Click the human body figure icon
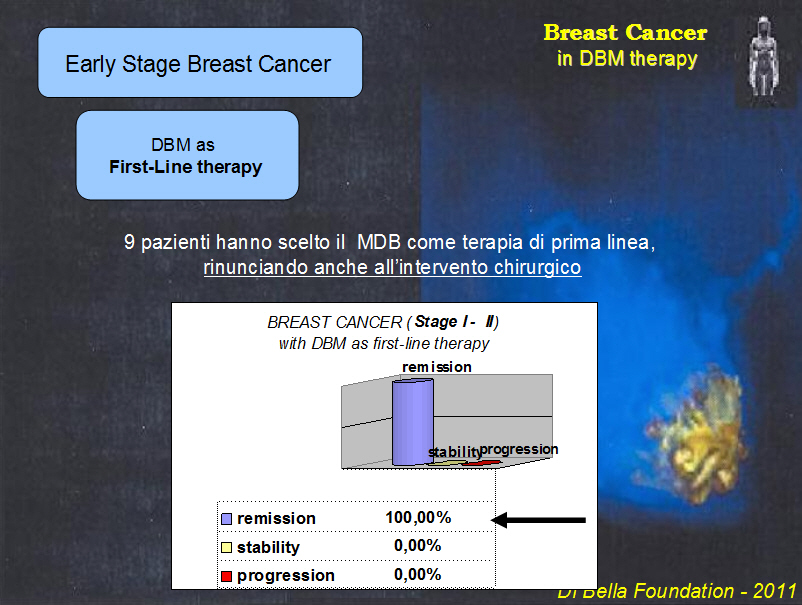802x605 pixels. (x=764, y=57)
